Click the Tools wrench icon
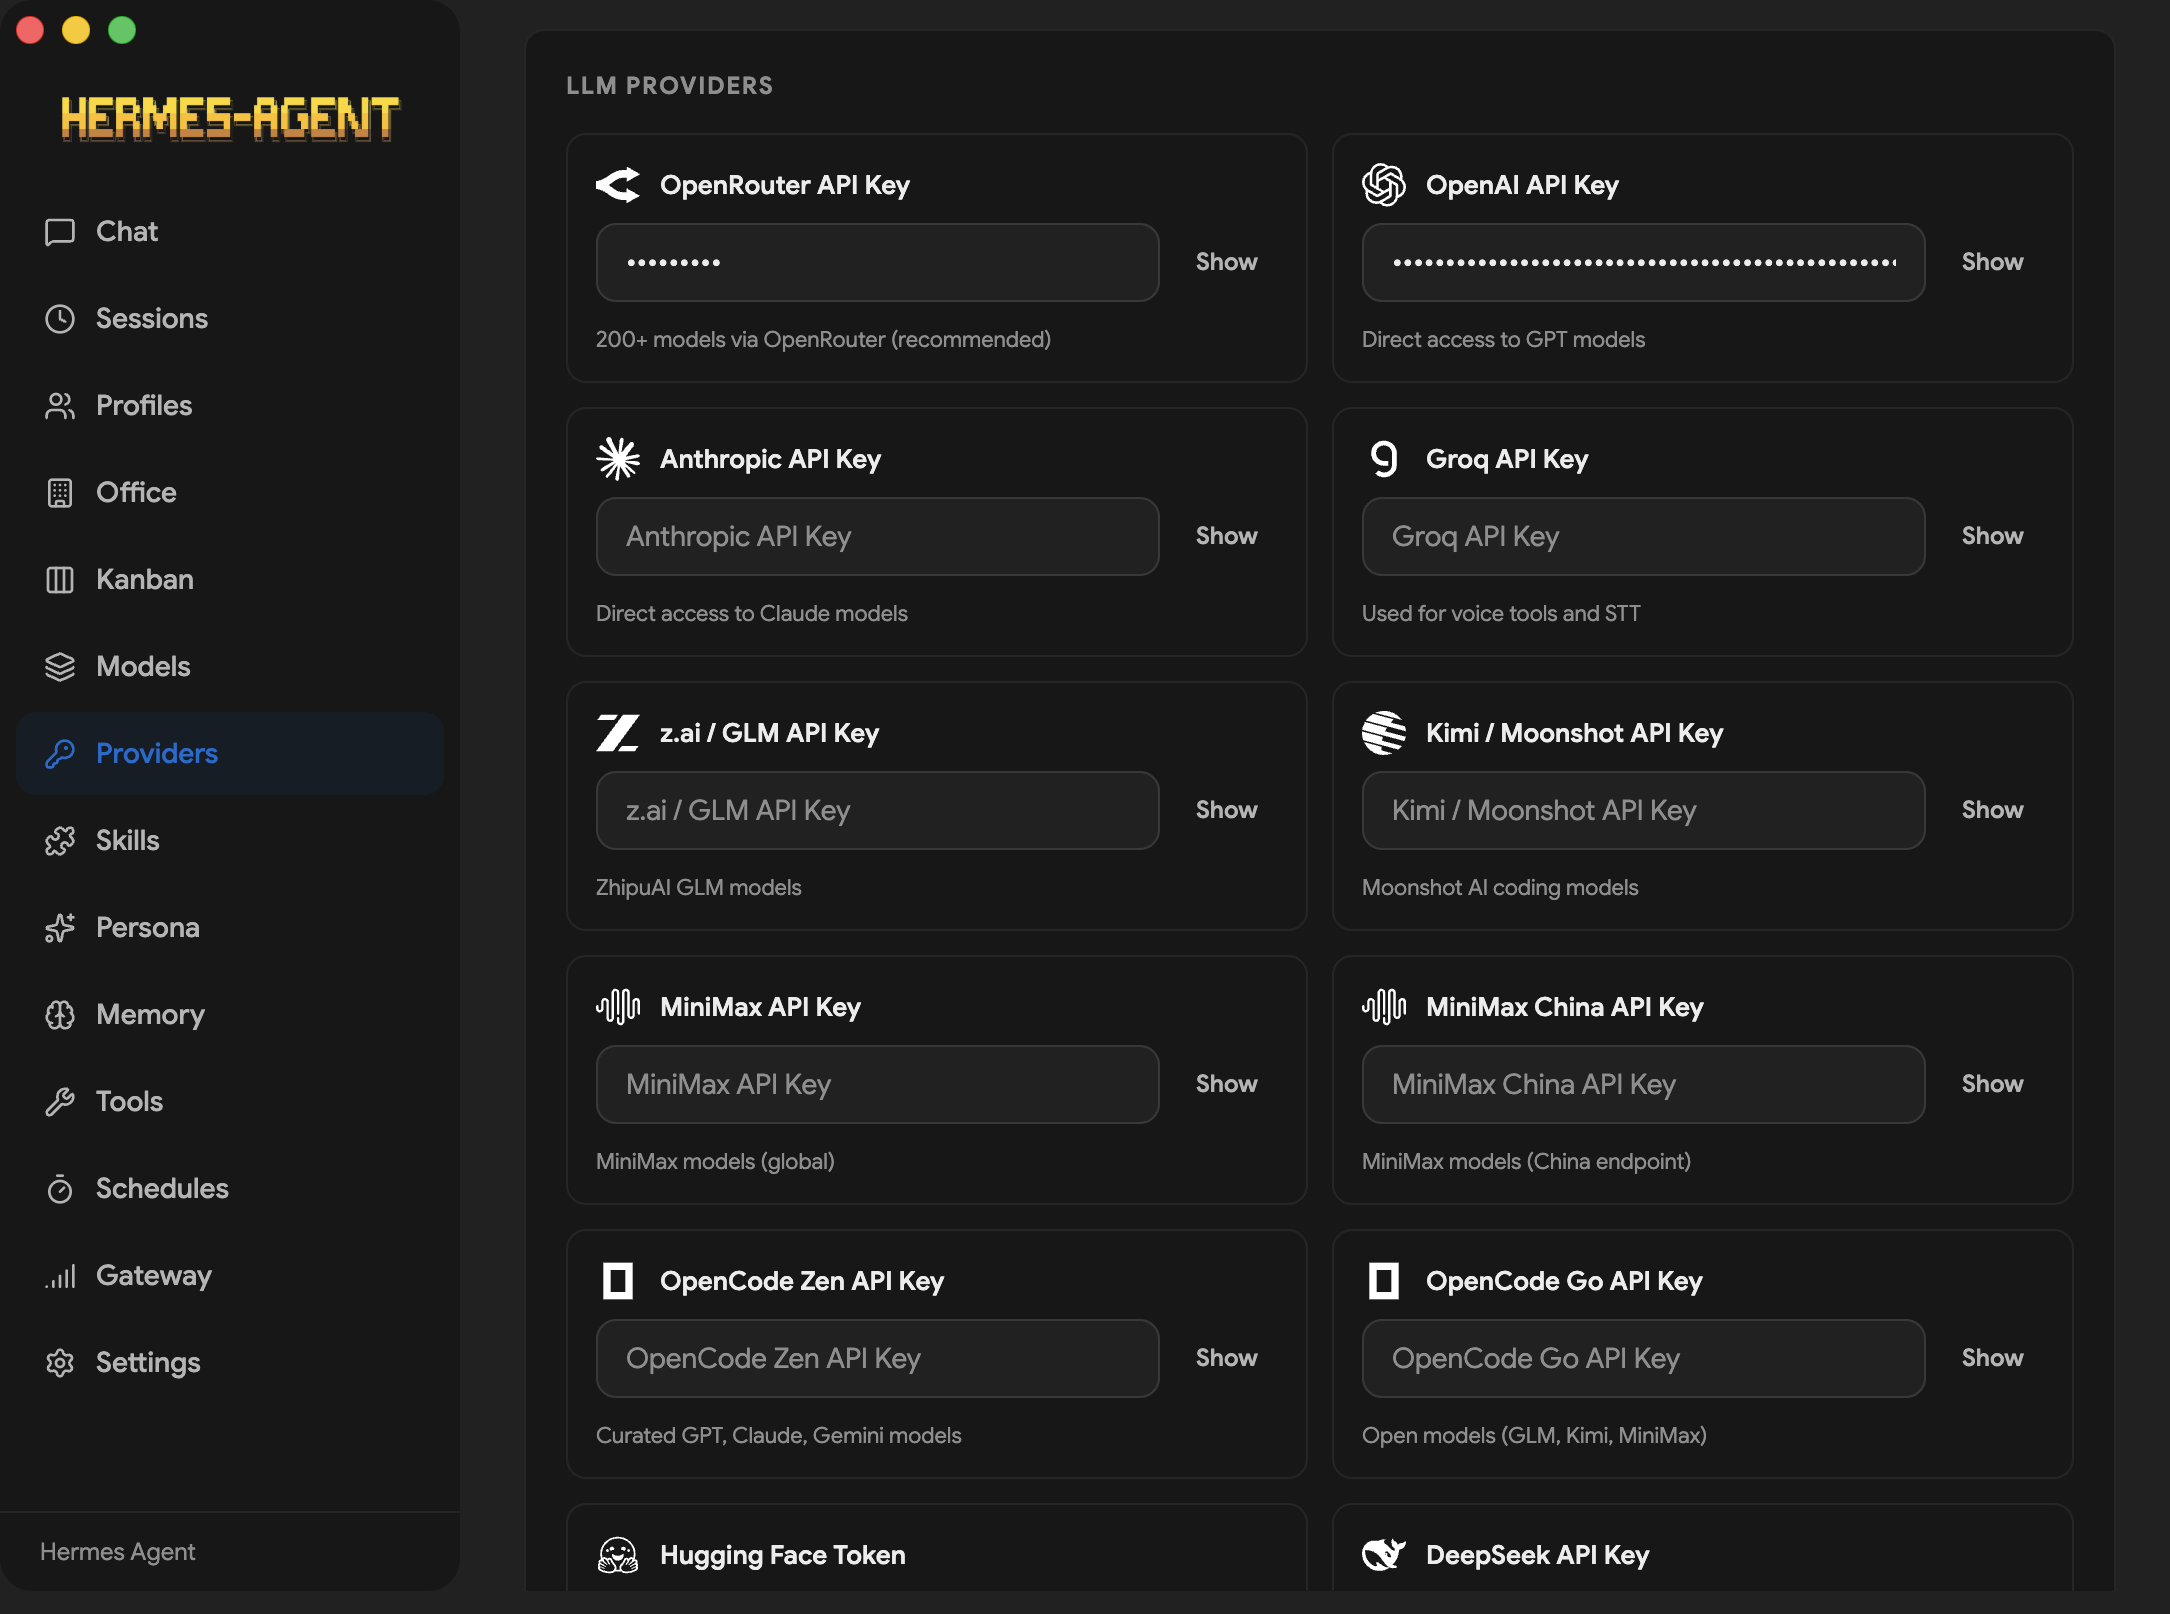 pyautogui.click(x=60, y=1102)
